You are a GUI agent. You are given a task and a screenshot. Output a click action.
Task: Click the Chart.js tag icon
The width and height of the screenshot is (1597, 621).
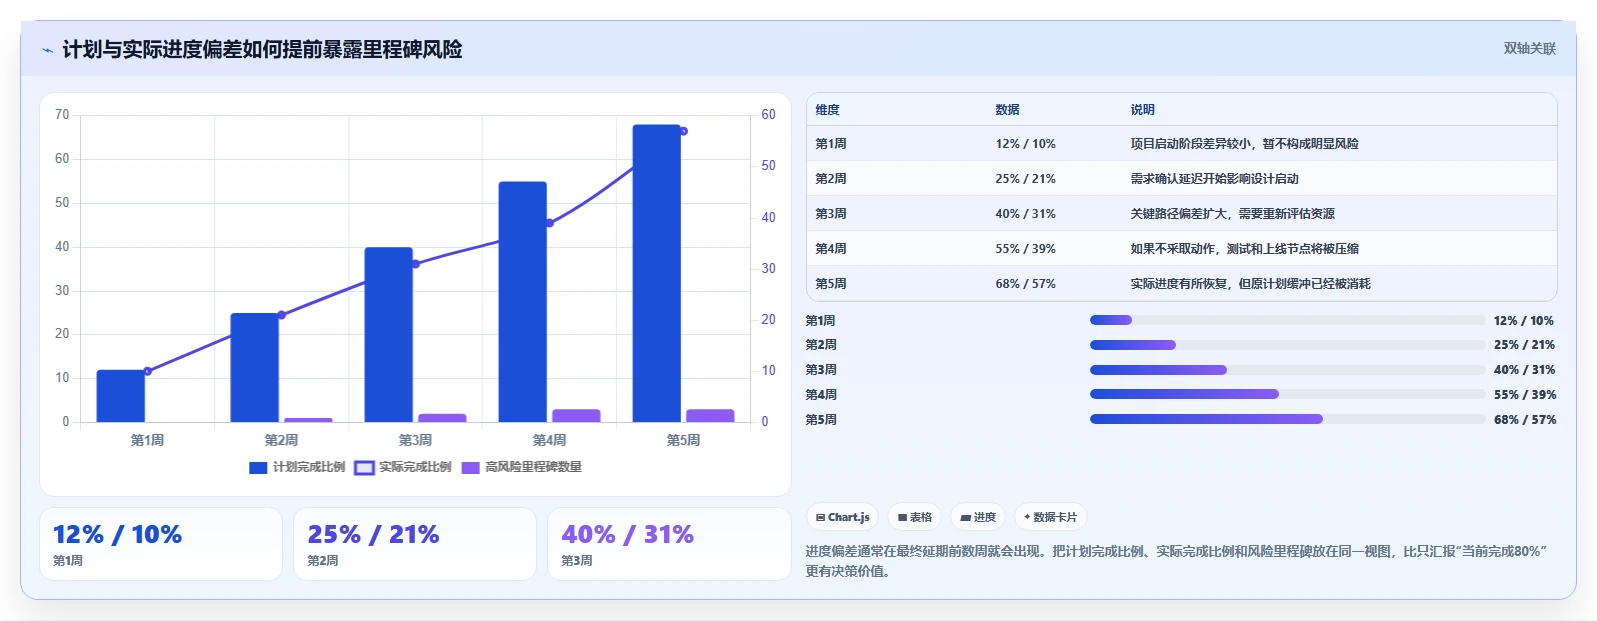click(820, 517)
